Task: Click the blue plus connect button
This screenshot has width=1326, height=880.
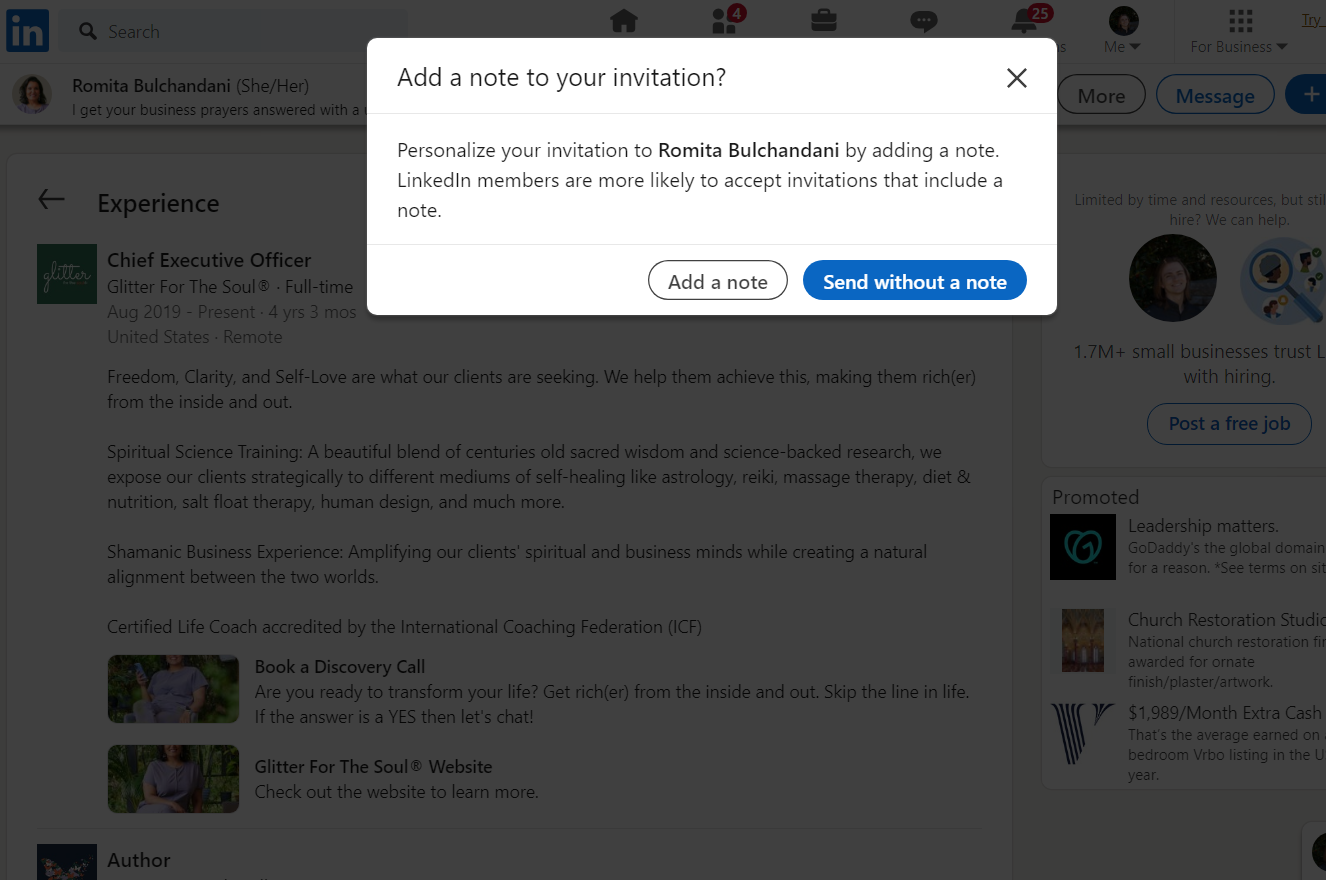Action: pos(1305,95)
